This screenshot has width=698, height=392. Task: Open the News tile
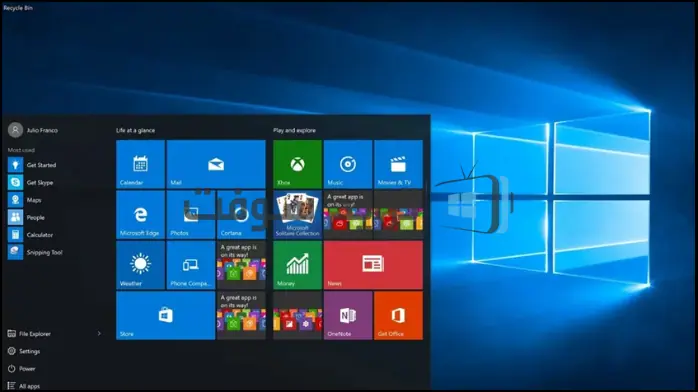[x=373, y=265]
